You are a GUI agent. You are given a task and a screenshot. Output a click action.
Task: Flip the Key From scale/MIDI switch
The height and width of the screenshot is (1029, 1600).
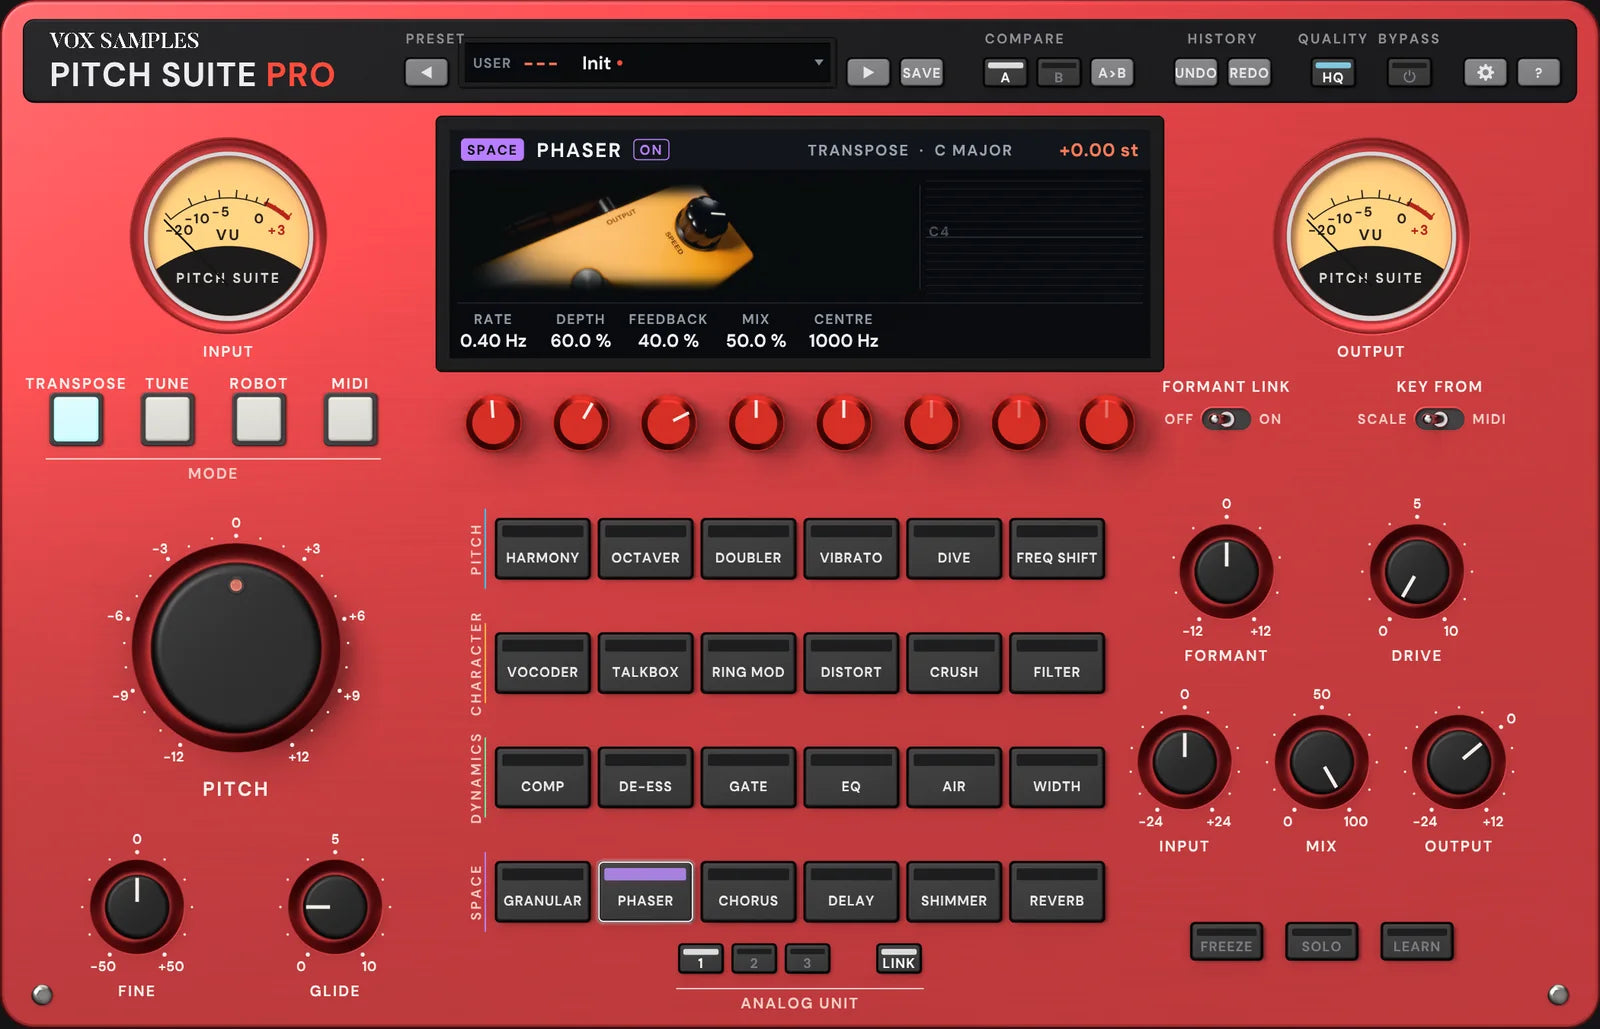pyautogui.click(x=1439, y=419)
